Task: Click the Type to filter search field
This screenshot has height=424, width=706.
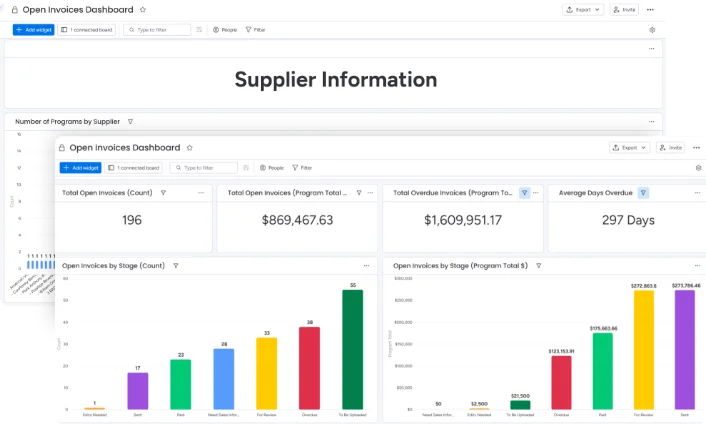Action: click(208, 168)
